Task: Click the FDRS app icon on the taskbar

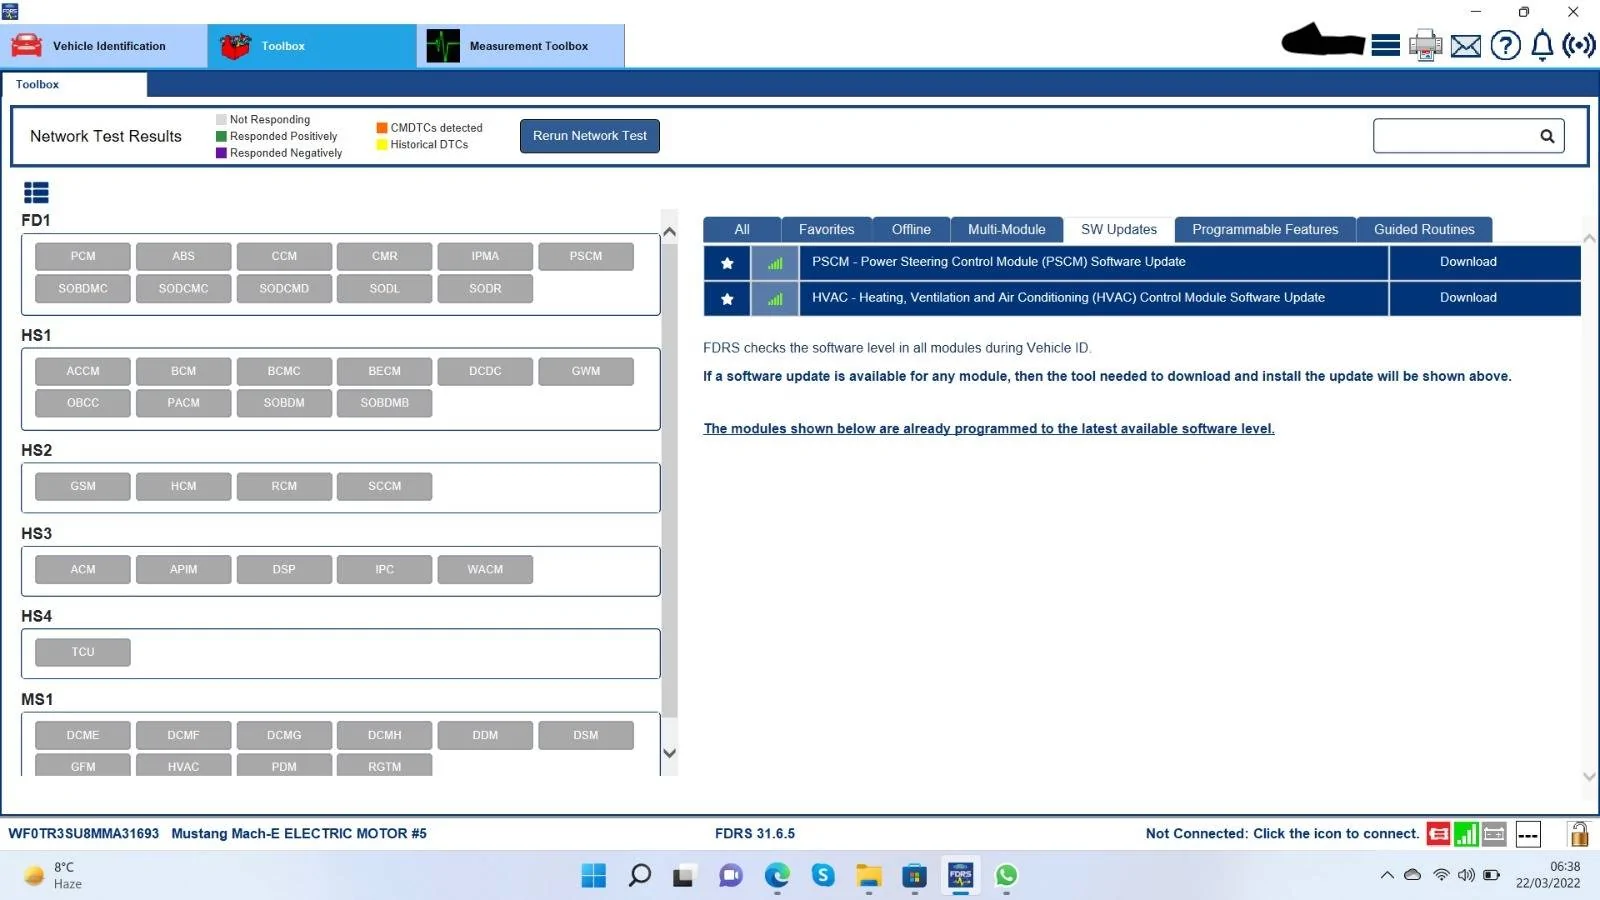Action: 961,876
